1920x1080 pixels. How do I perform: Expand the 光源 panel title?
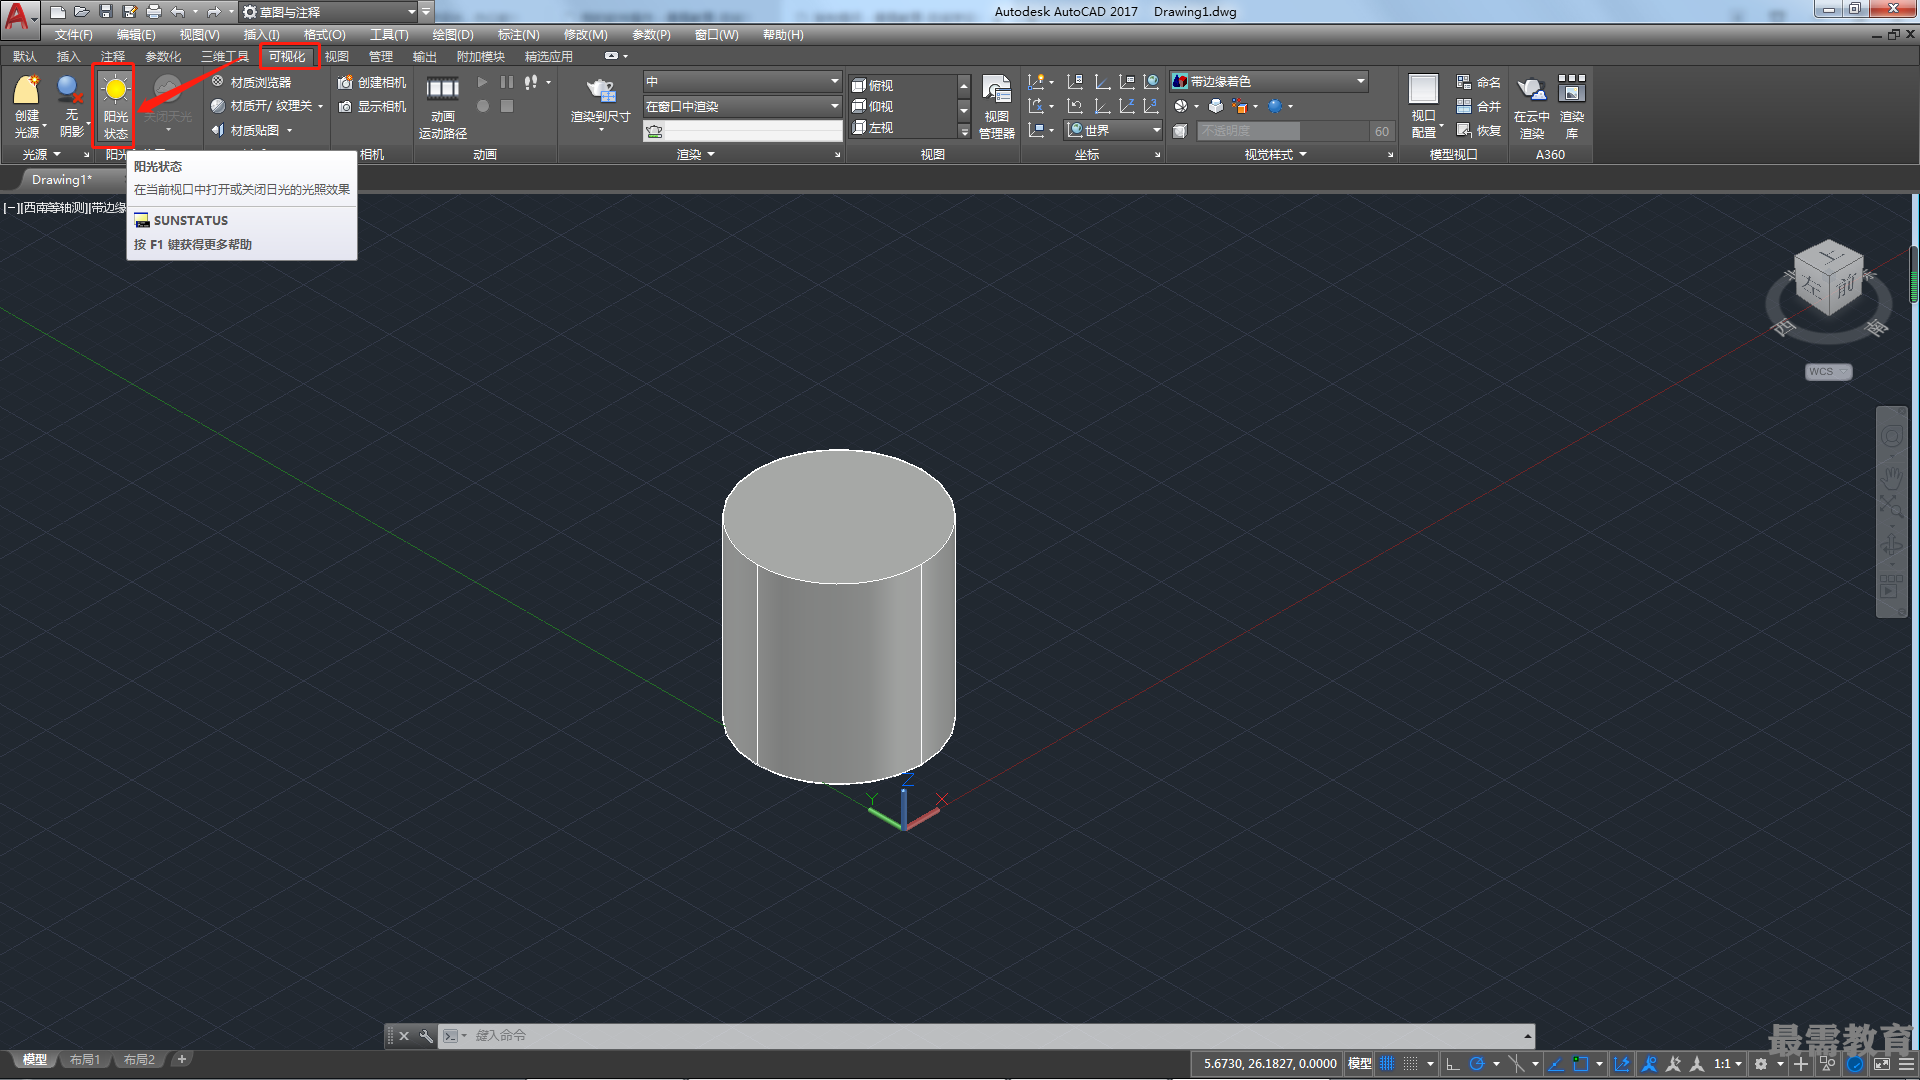(x=42, y=154)
